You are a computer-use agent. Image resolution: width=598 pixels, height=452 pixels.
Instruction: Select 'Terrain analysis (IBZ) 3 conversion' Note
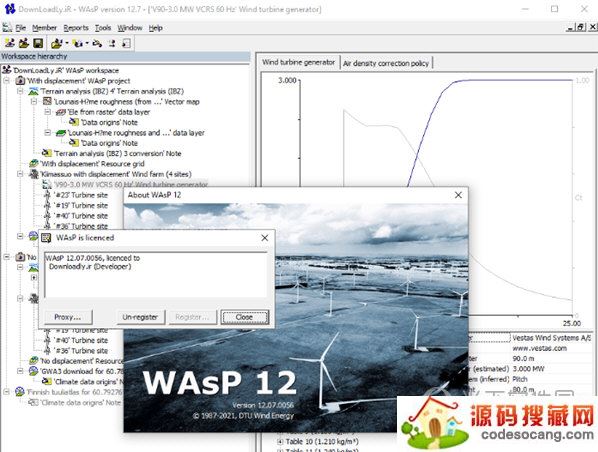pos(117,153)
